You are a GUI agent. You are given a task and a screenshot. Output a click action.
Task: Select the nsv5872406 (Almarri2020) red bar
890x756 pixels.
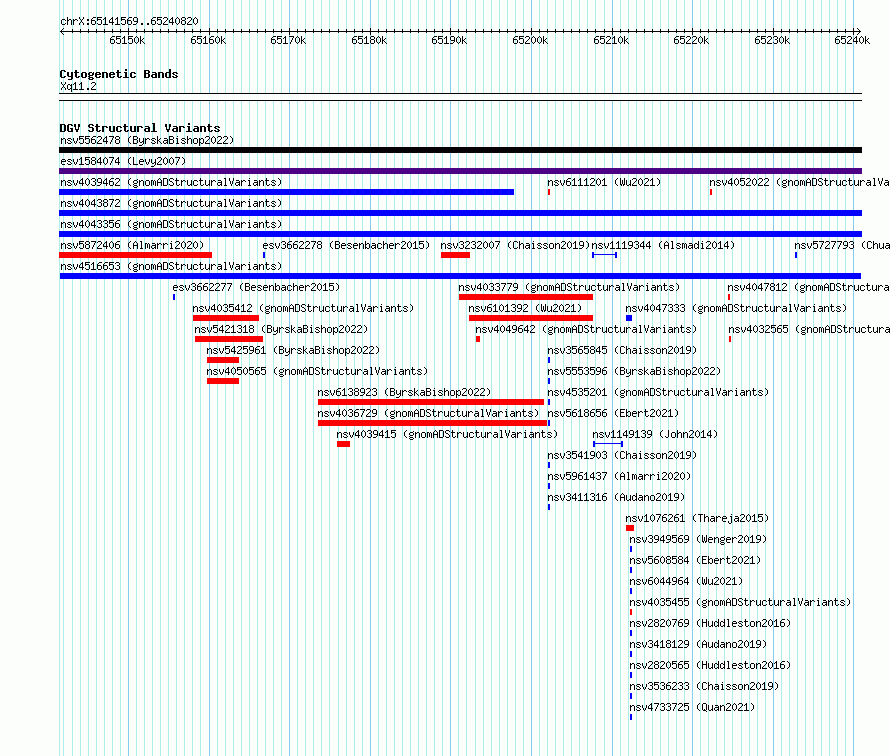click(136, 255)
